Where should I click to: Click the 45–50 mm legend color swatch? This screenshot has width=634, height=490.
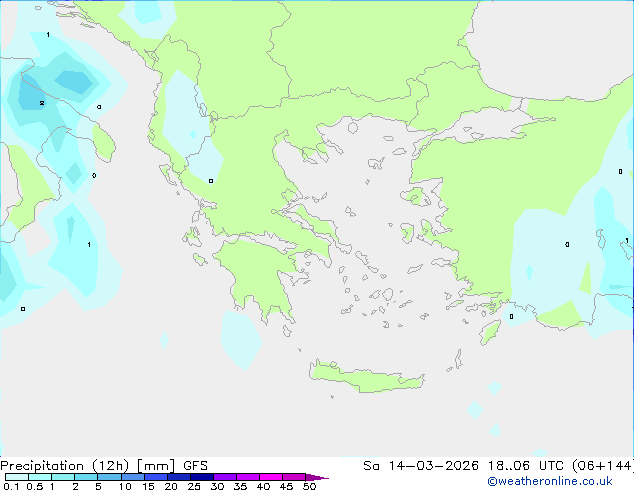pyautogui.click(x=294, y=477)
